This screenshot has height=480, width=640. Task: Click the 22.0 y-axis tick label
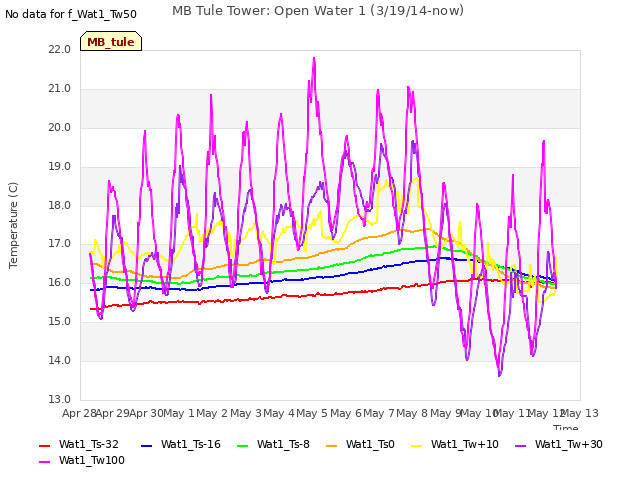(x=60, y=49)
